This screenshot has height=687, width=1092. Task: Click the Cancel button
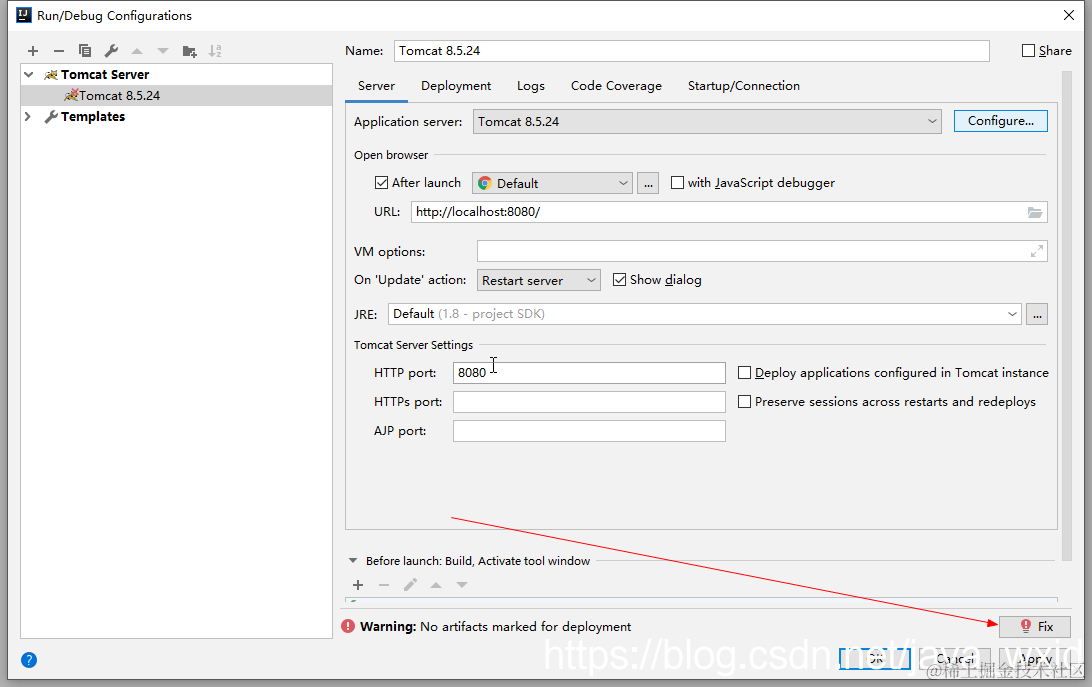[955, 658]
